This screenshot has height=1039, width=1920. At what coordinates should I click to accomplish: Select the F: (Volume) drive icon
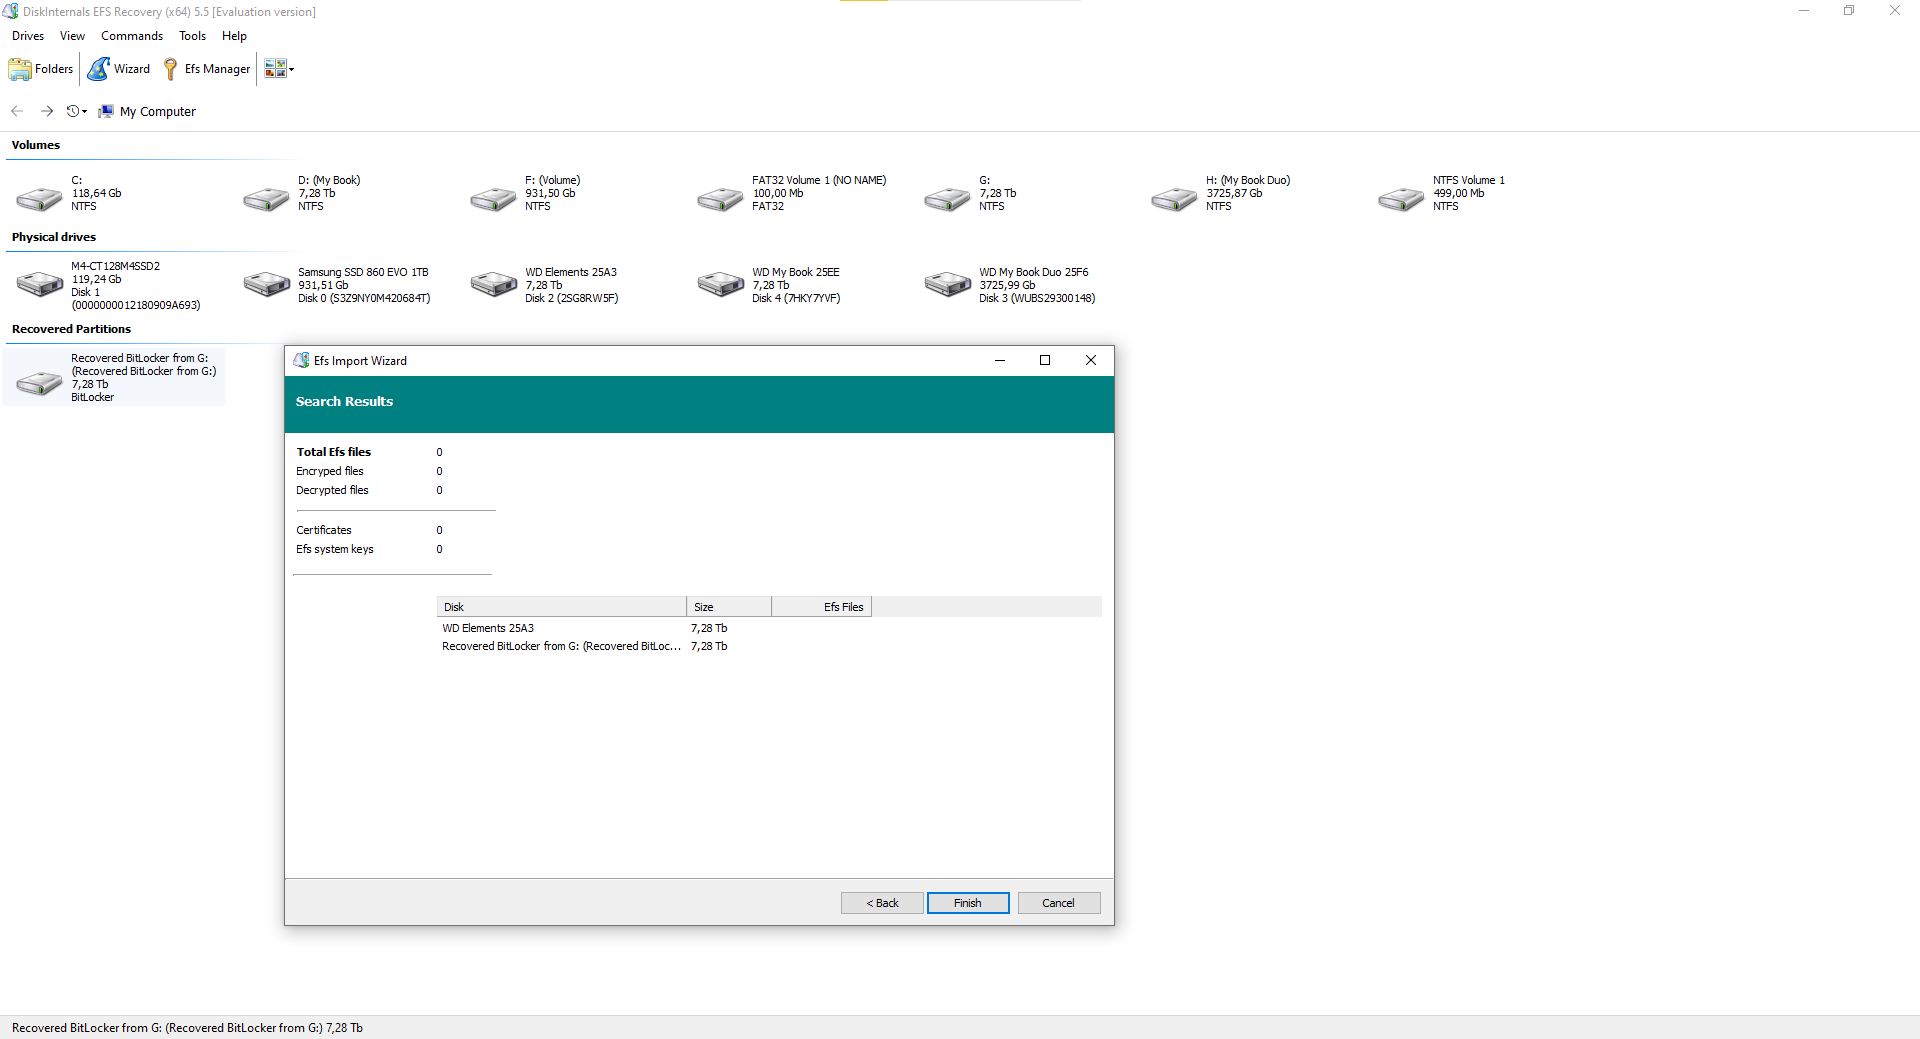(494, 199)
